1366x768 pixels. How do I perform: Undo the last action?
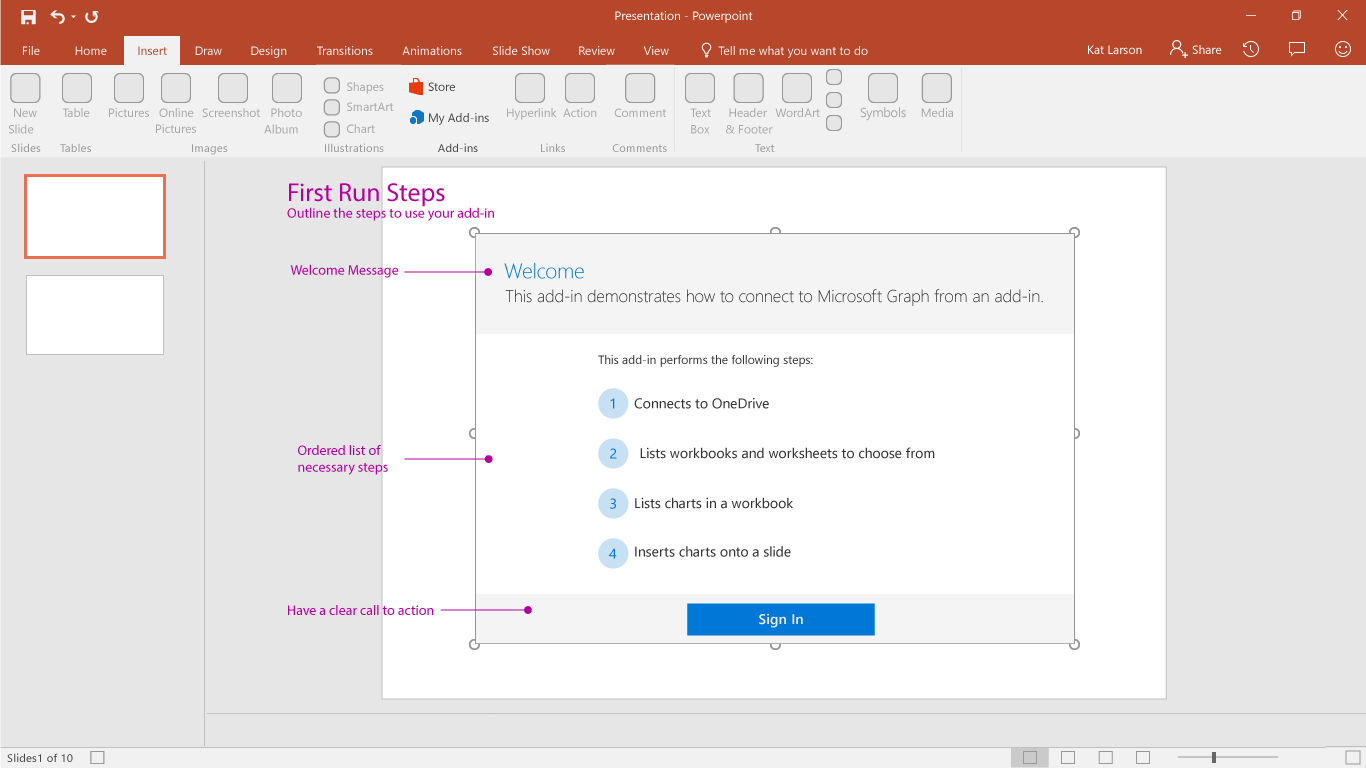(x=57, y=16)
